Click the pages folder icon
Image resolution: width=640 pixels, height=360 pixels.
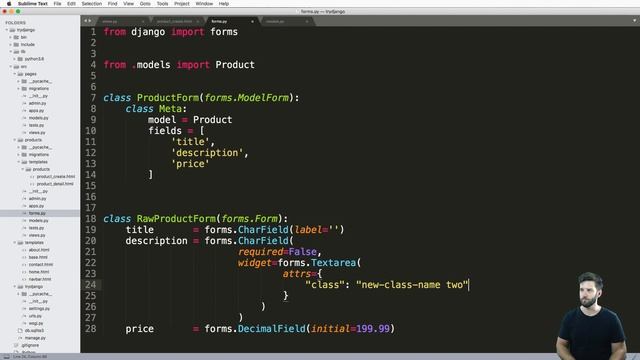[20, 74]
